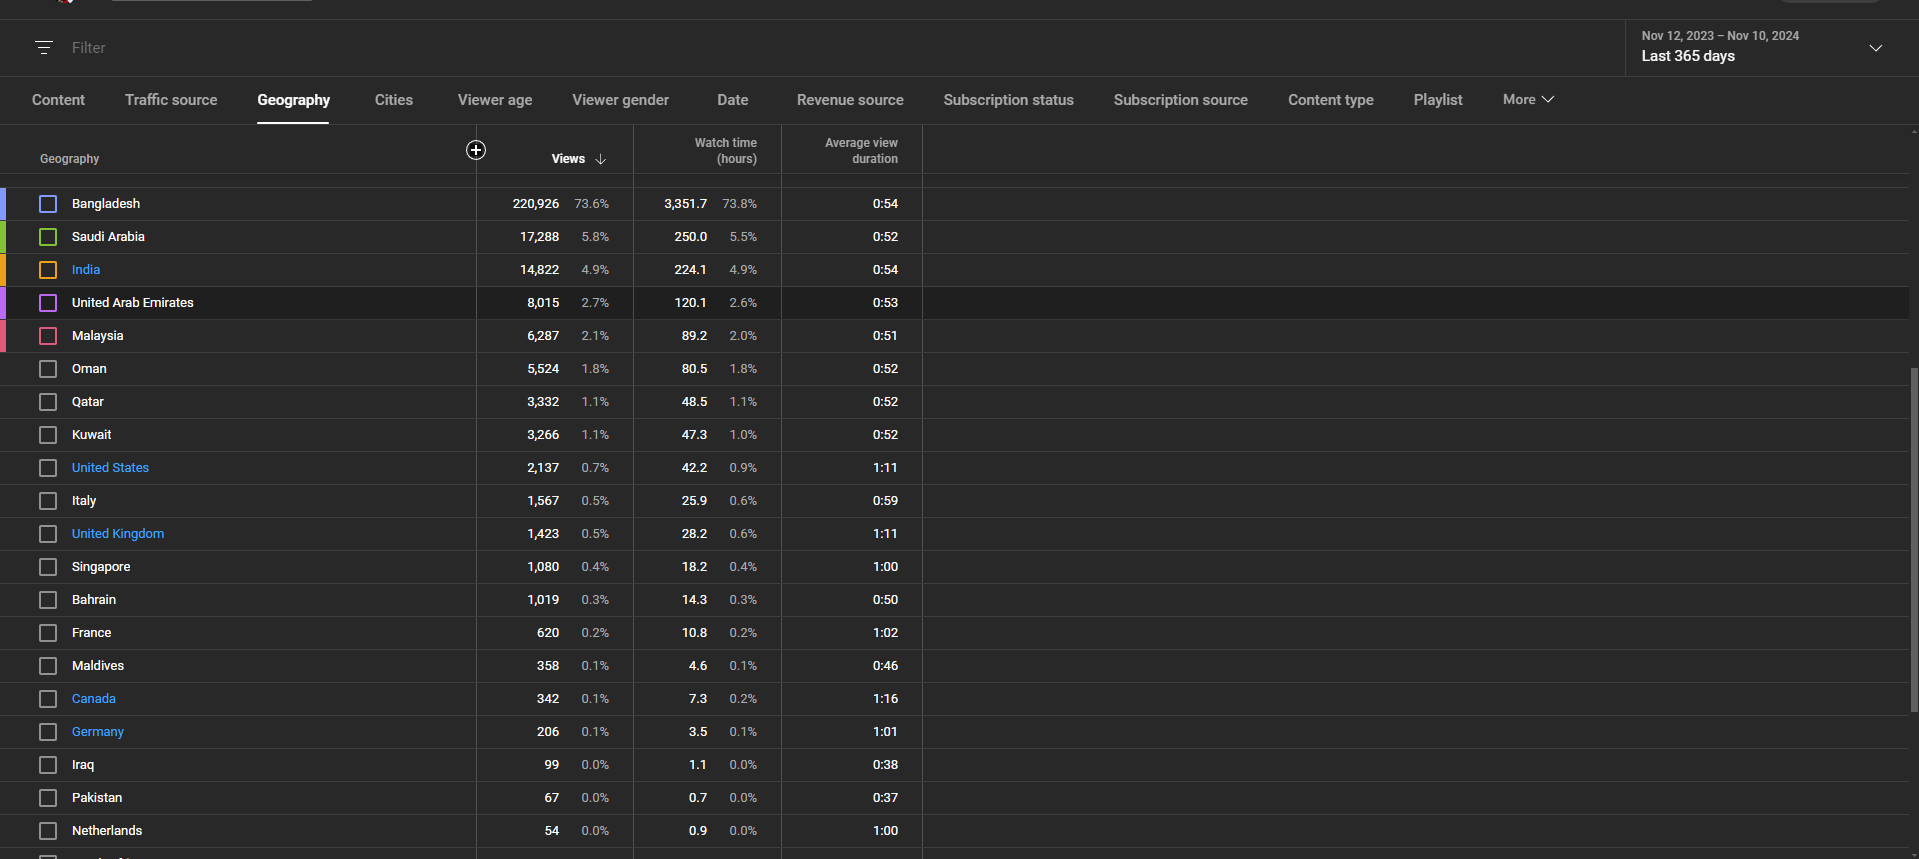Viewport: 1919px width, 859px height.
Task: Open the India geography link
Action: [86, 270]
